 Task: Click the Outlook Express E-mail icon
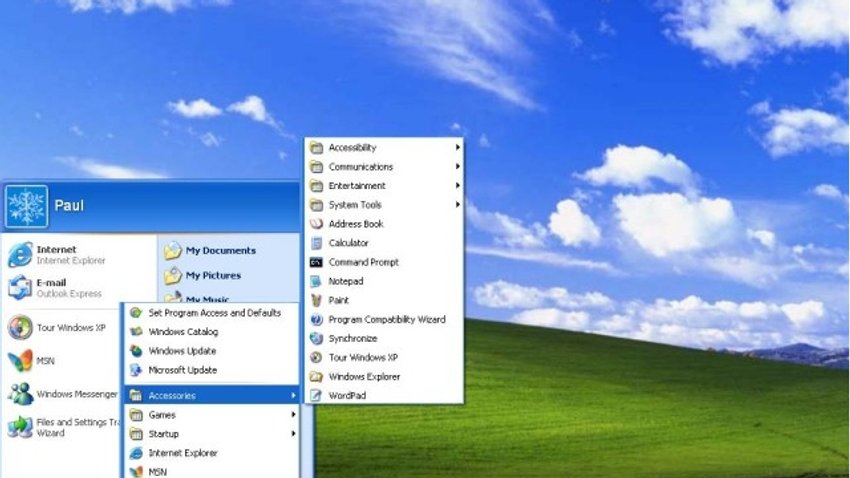click(x=20, y=287)
